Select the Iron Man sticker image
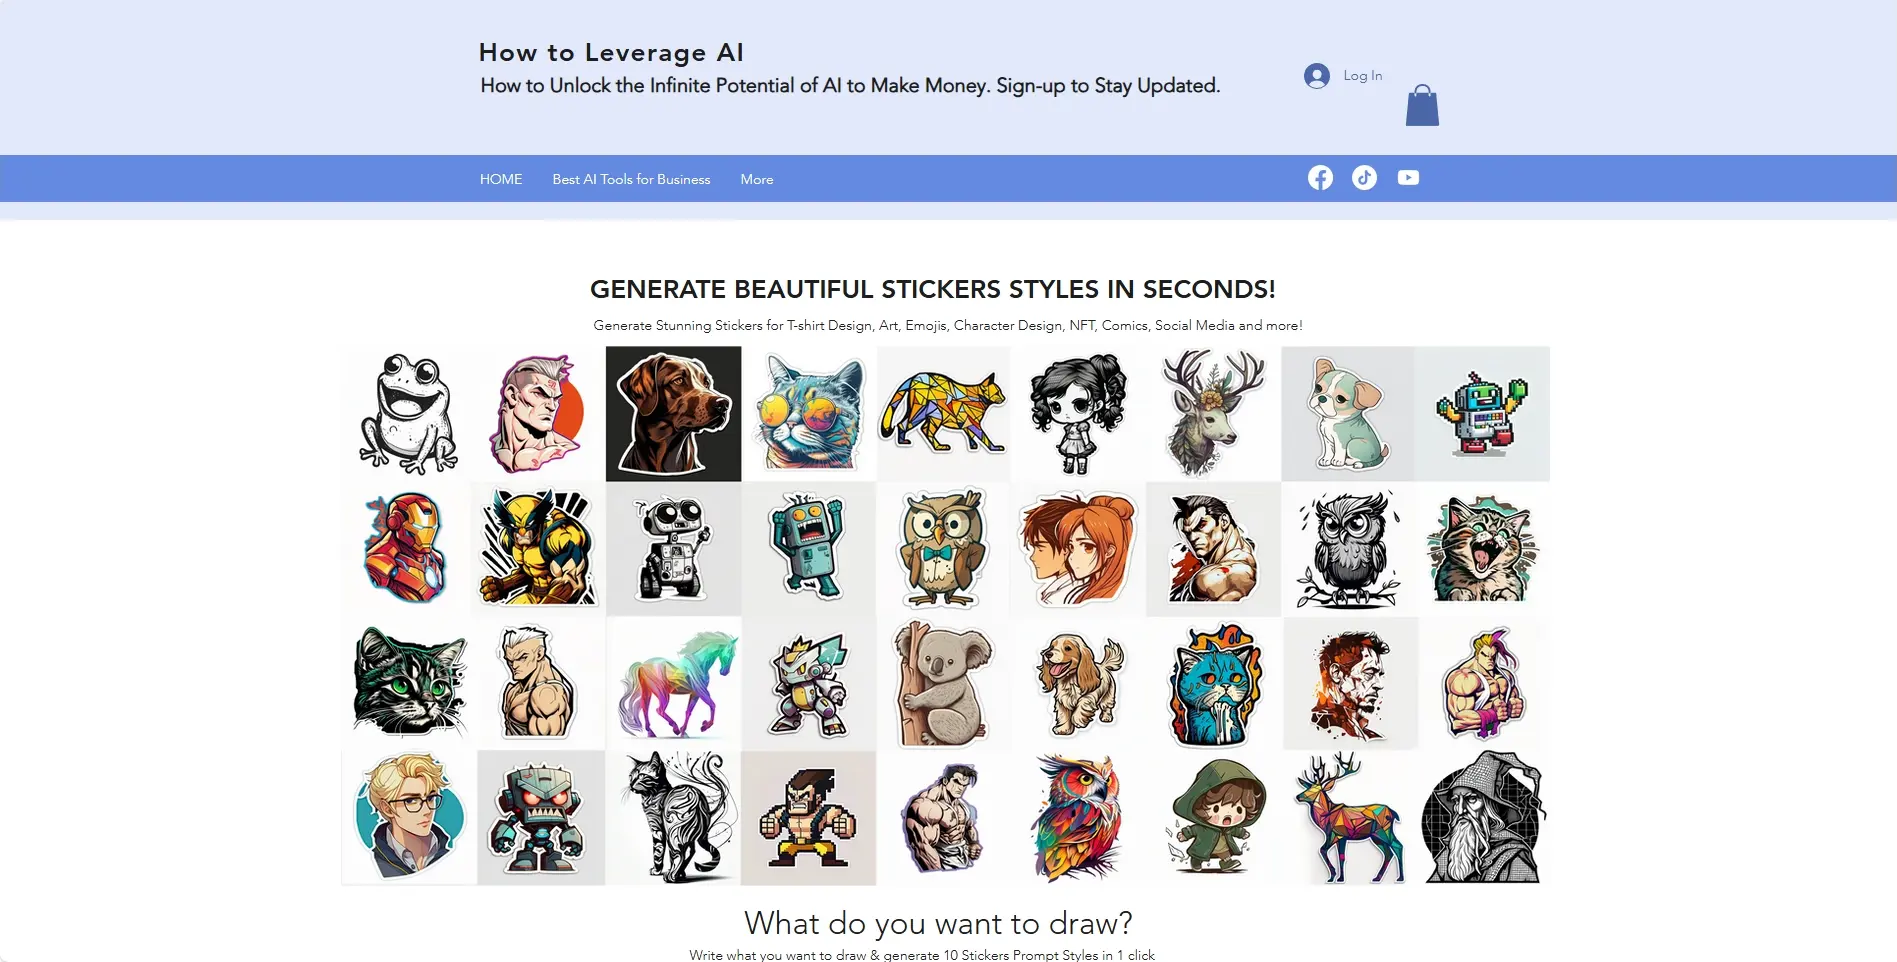1897x962 pixels. point(408,549)
